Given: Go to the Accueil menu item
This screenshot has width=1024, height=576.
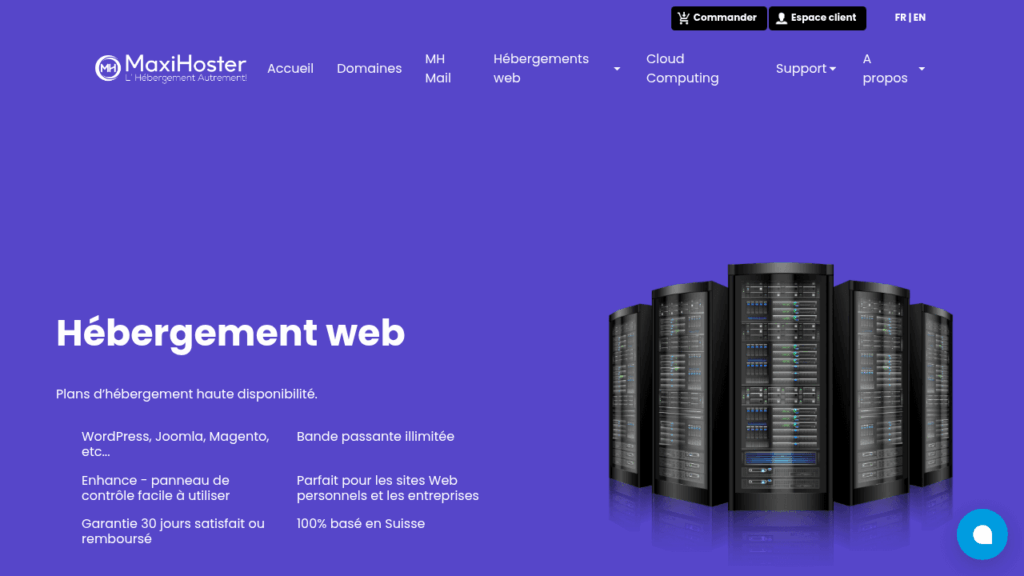Looking at the screenshot, I should tap(290, 69).
